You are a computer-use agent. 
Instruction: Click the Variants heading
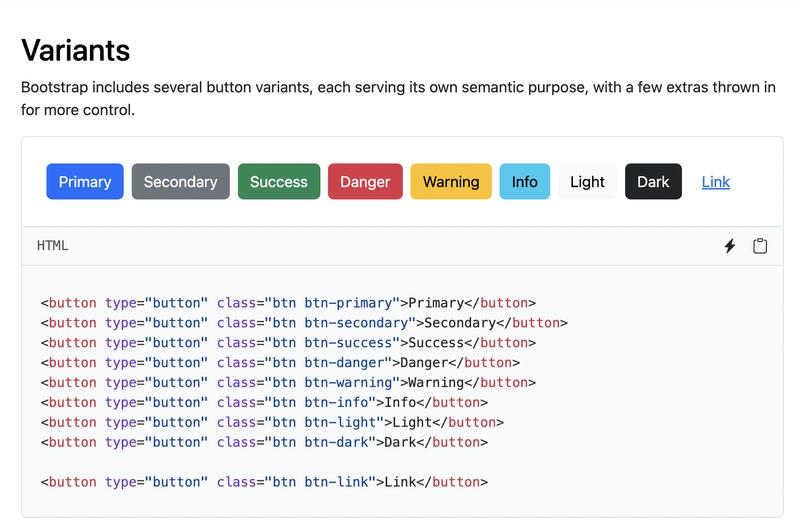76,50
